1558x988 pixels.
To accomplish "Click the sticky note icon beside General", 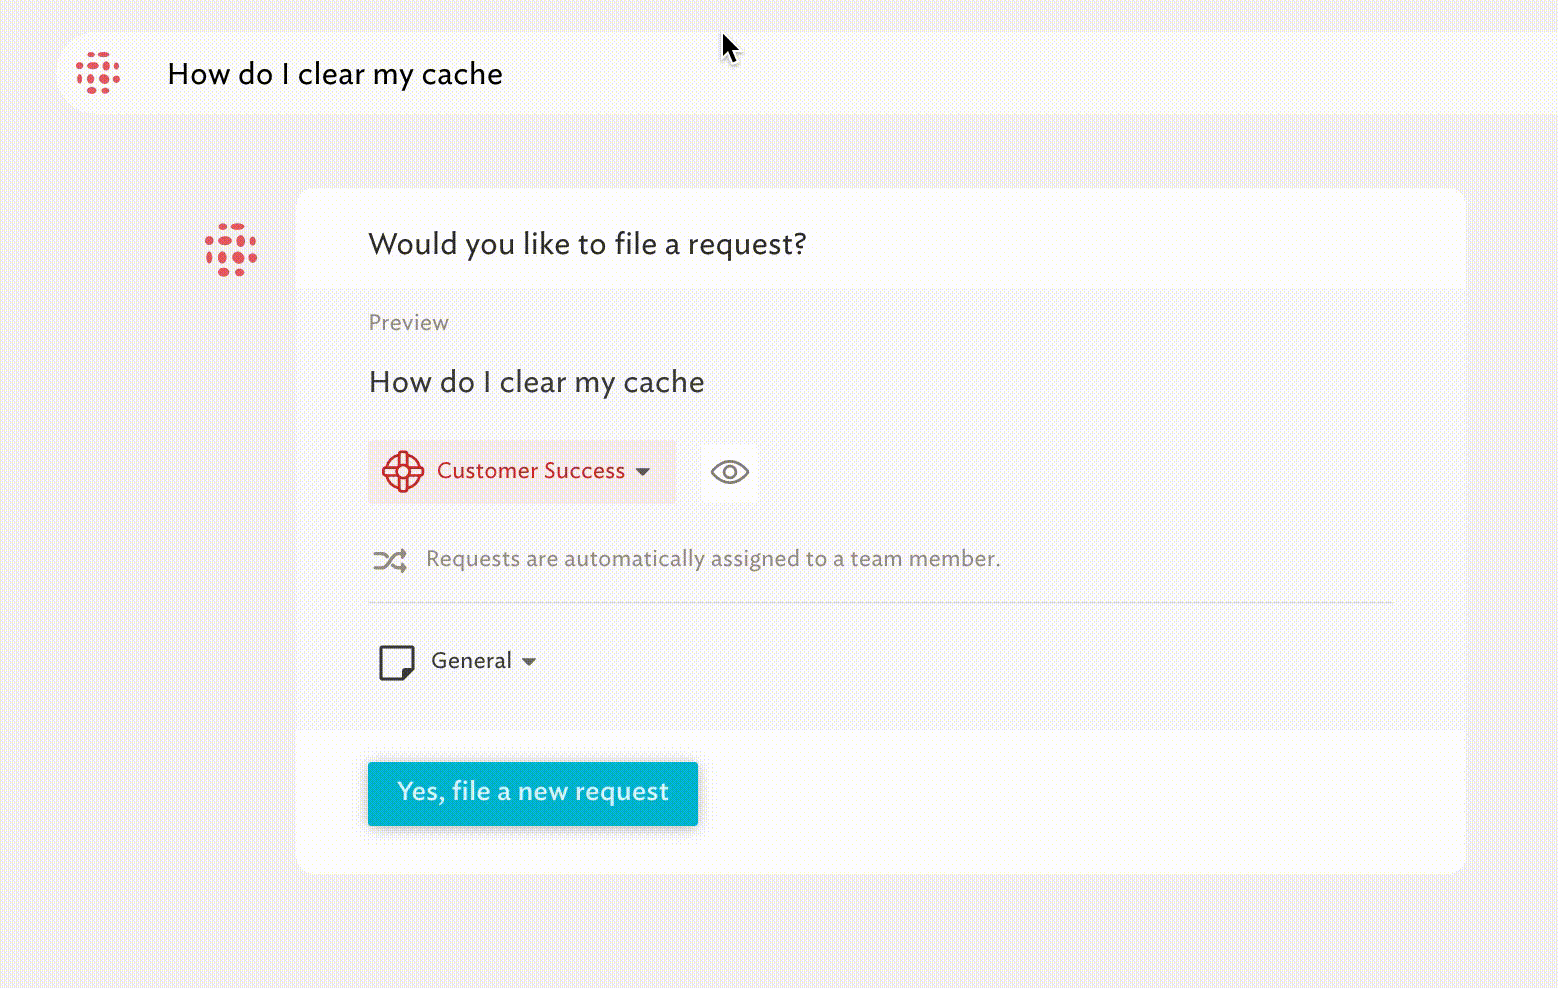I will click(x=397, y=662).
